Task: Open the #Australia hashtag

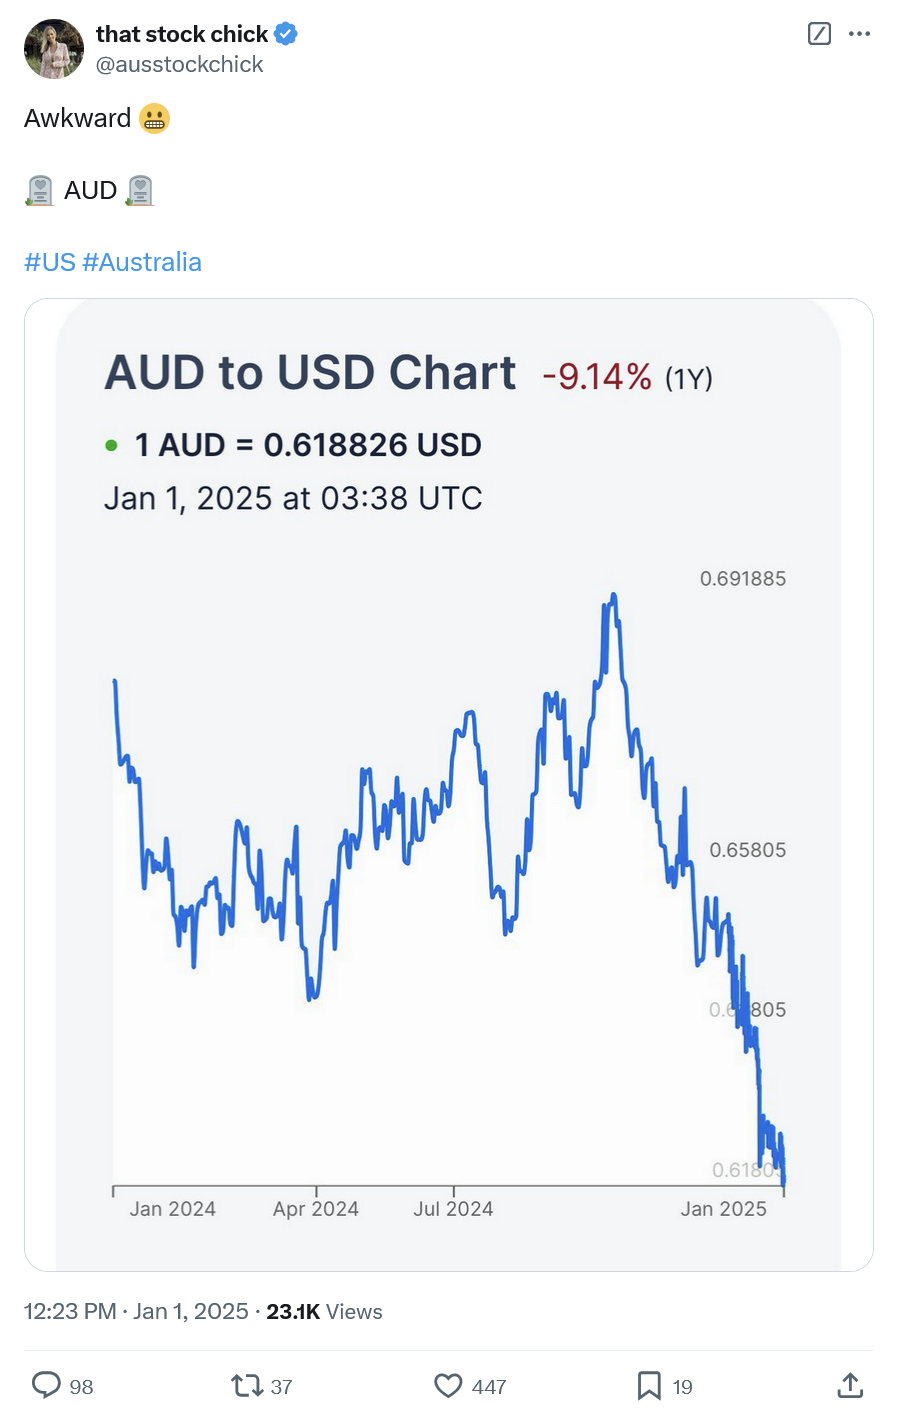Action: [142, 262]
